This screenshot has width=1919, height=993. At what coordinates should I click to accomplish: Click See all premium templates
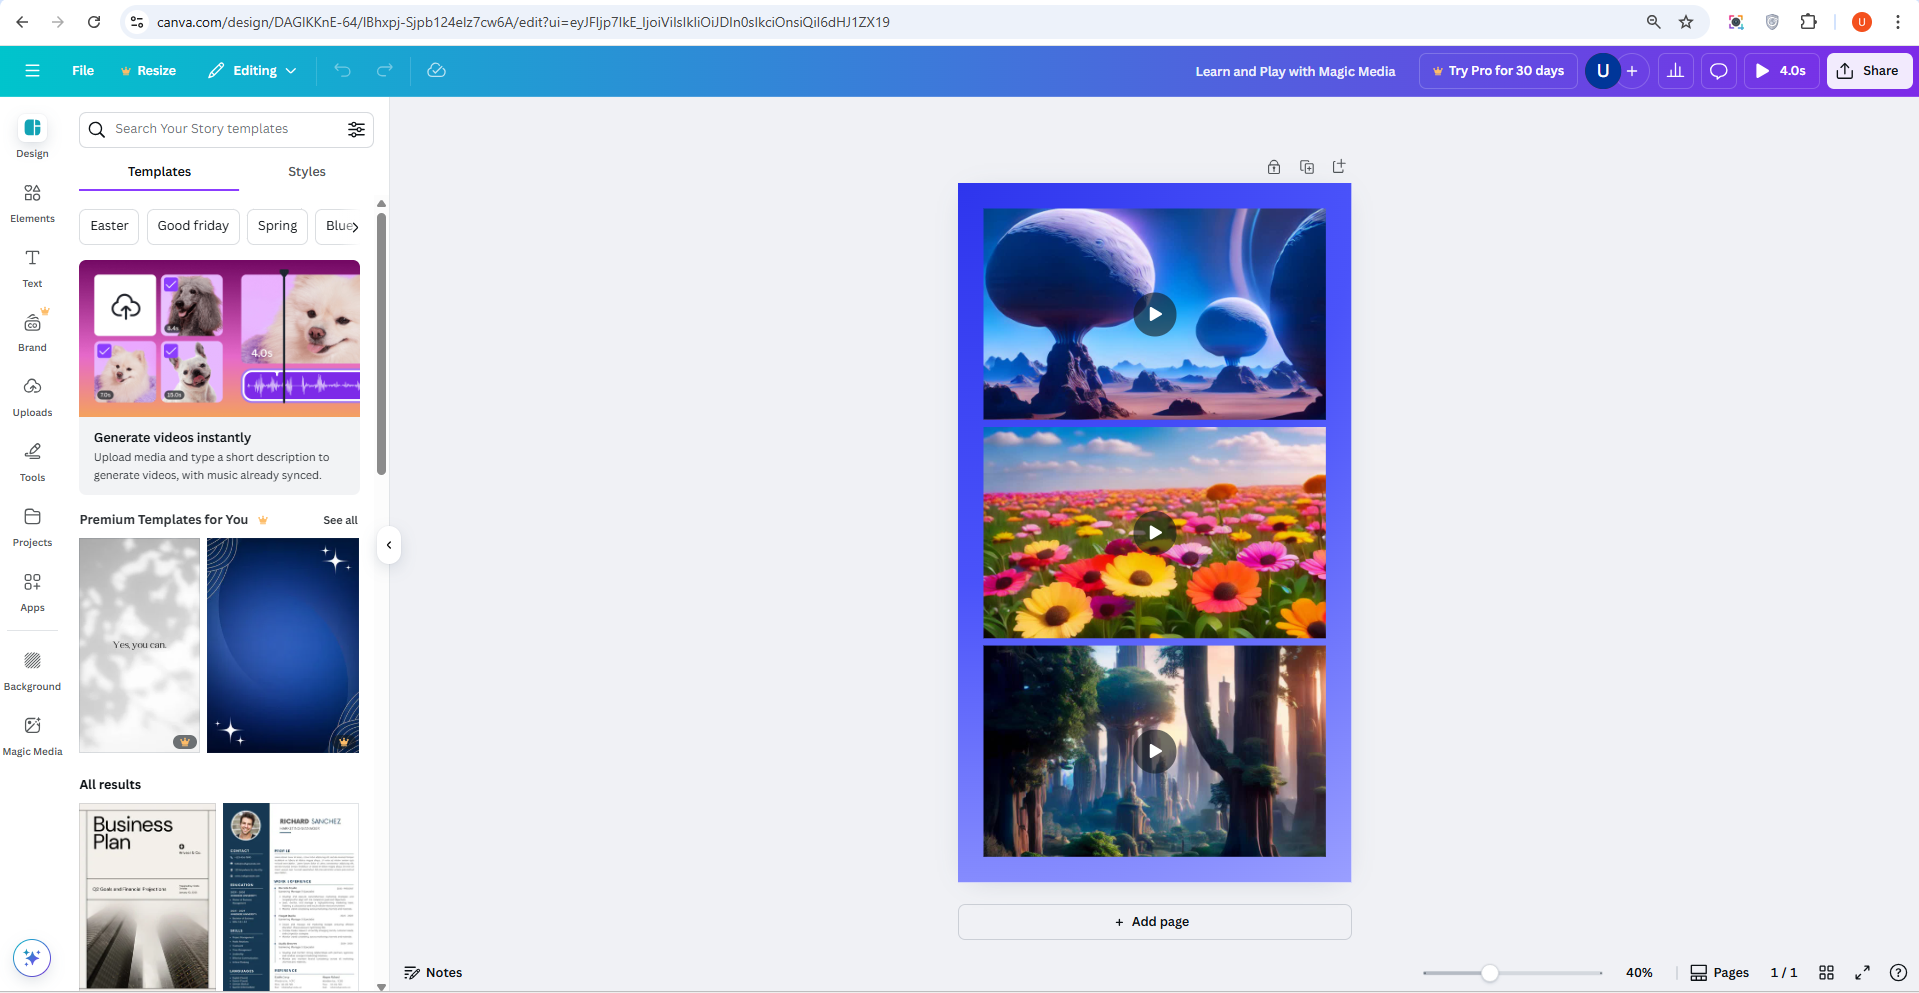[x=339, y=520]
